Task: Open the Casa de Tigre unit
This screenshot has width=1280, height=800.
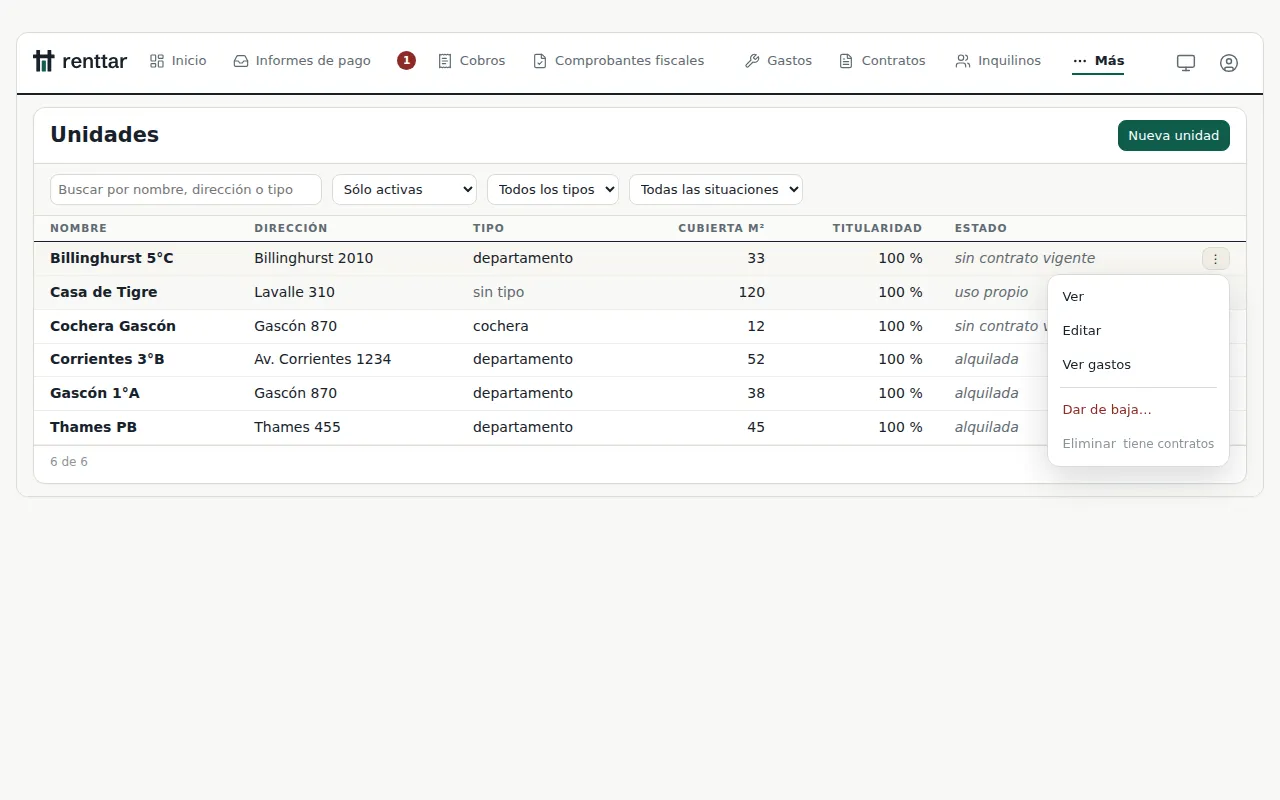Action: point(104,292)
